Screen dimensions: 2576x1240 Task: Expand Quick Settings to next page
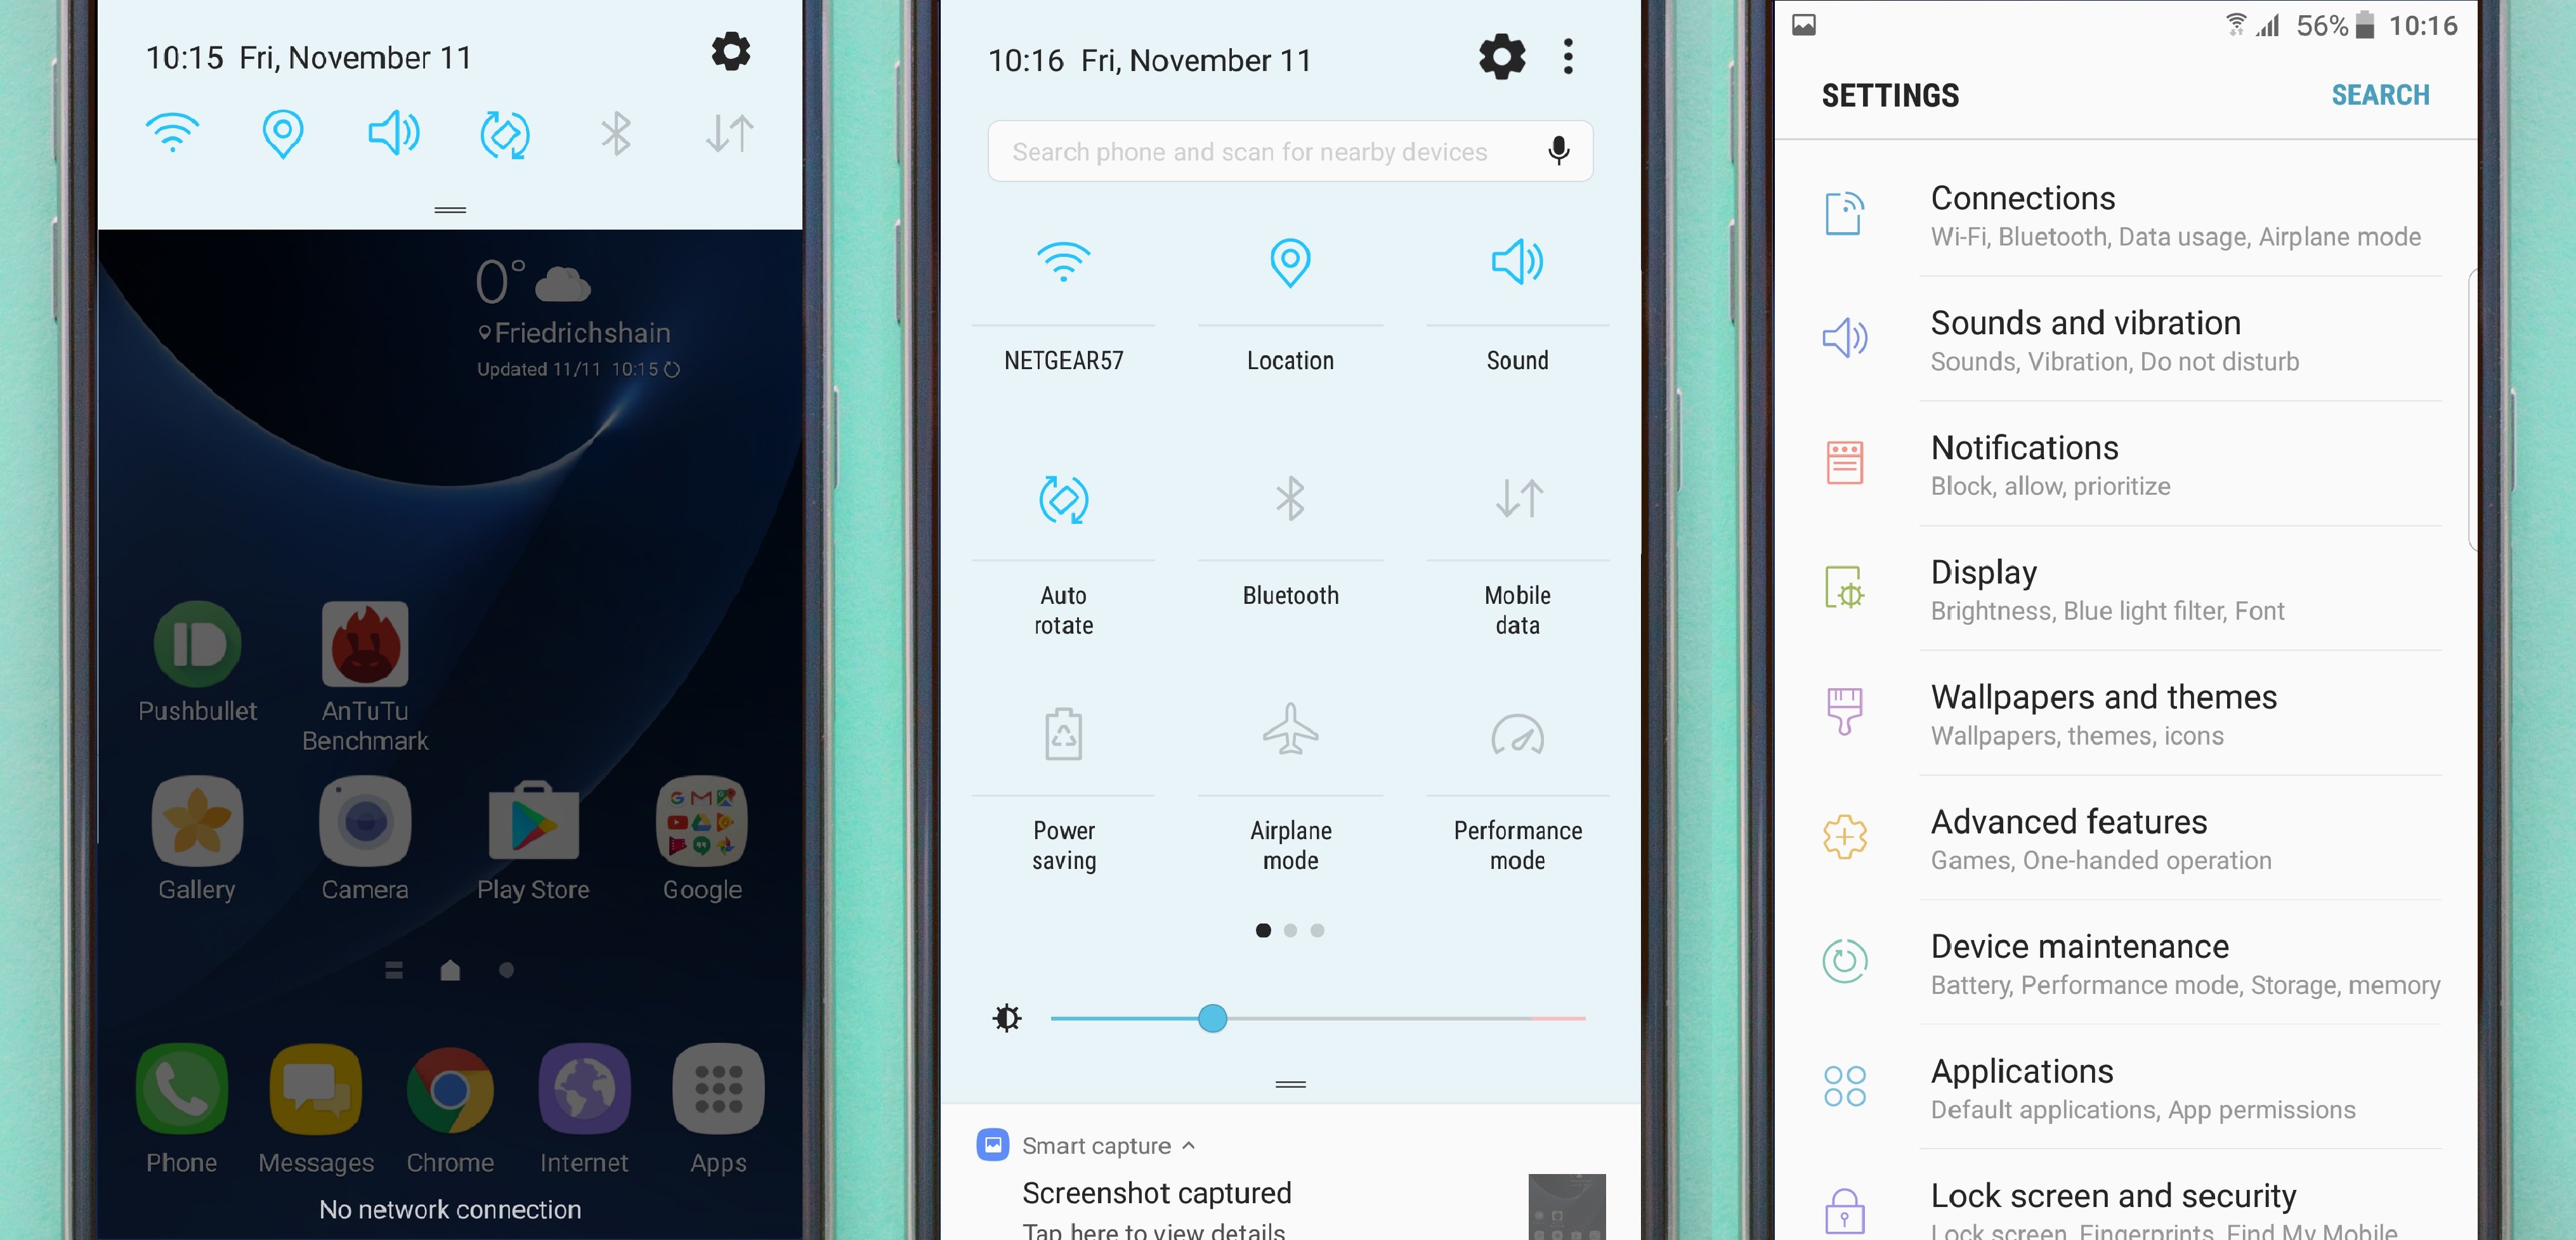coord(1293,931)
